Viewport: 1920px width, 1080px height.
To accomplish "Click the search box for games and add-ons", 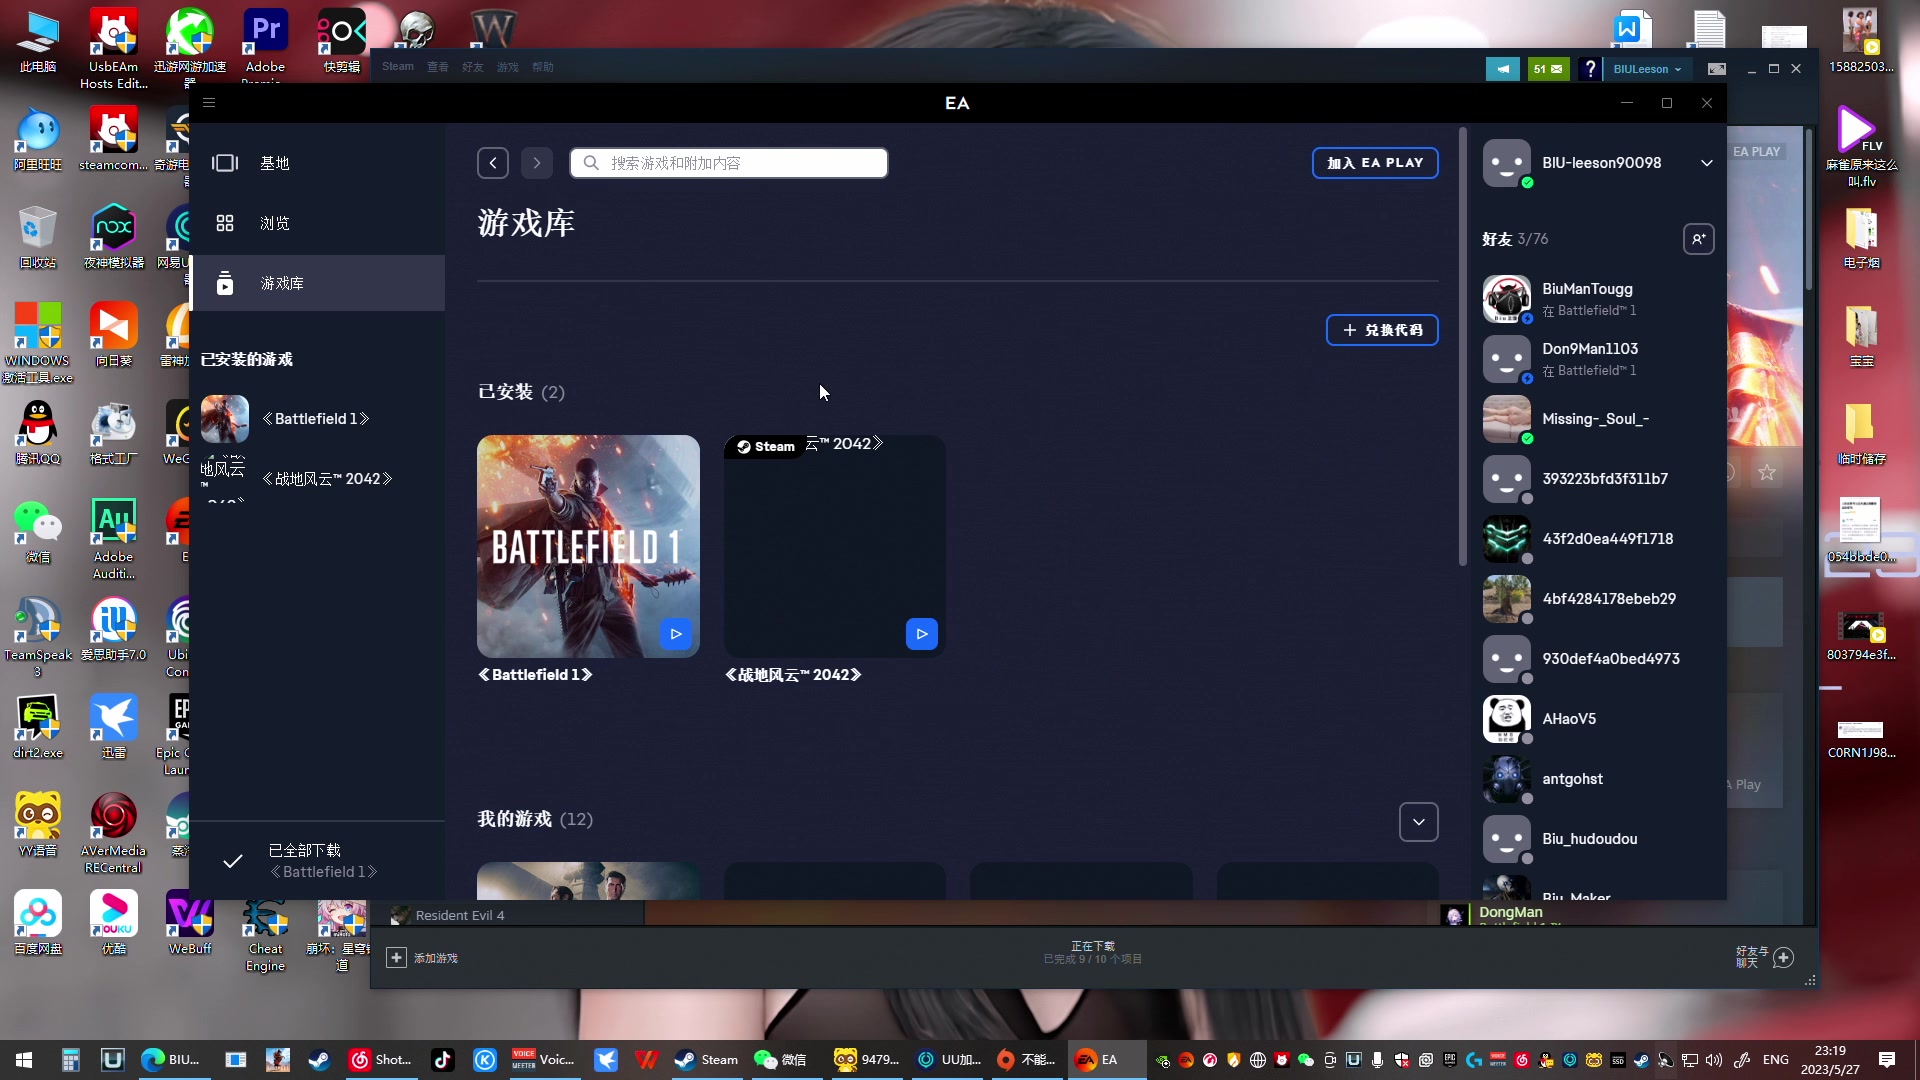I will (x=729, y=163).
